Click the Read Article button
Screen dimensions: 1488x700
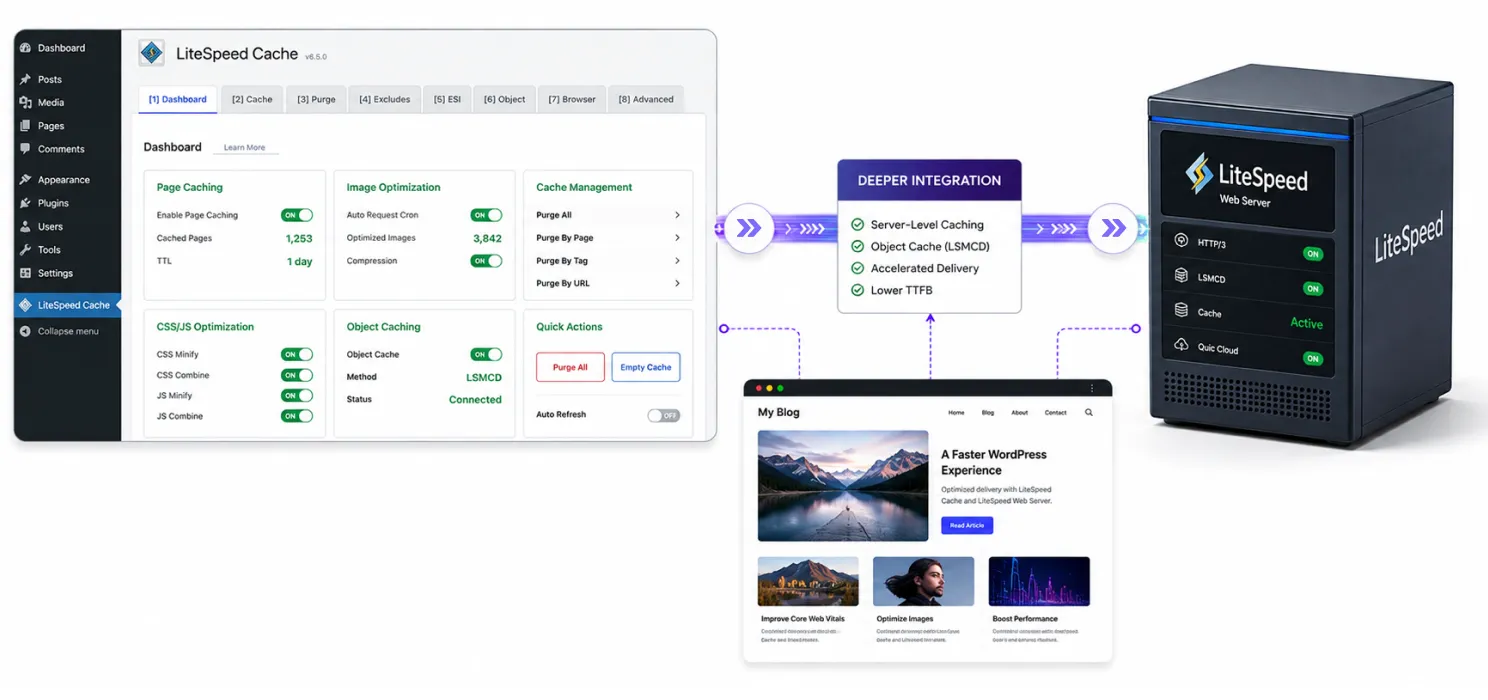967,525
